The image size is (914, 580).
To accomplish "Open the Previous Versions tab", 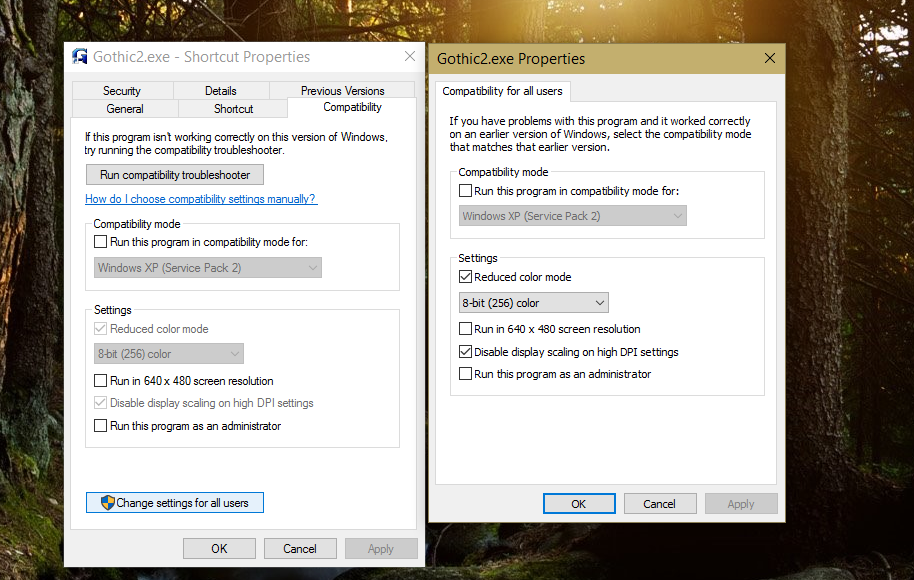I will point(342,91).
